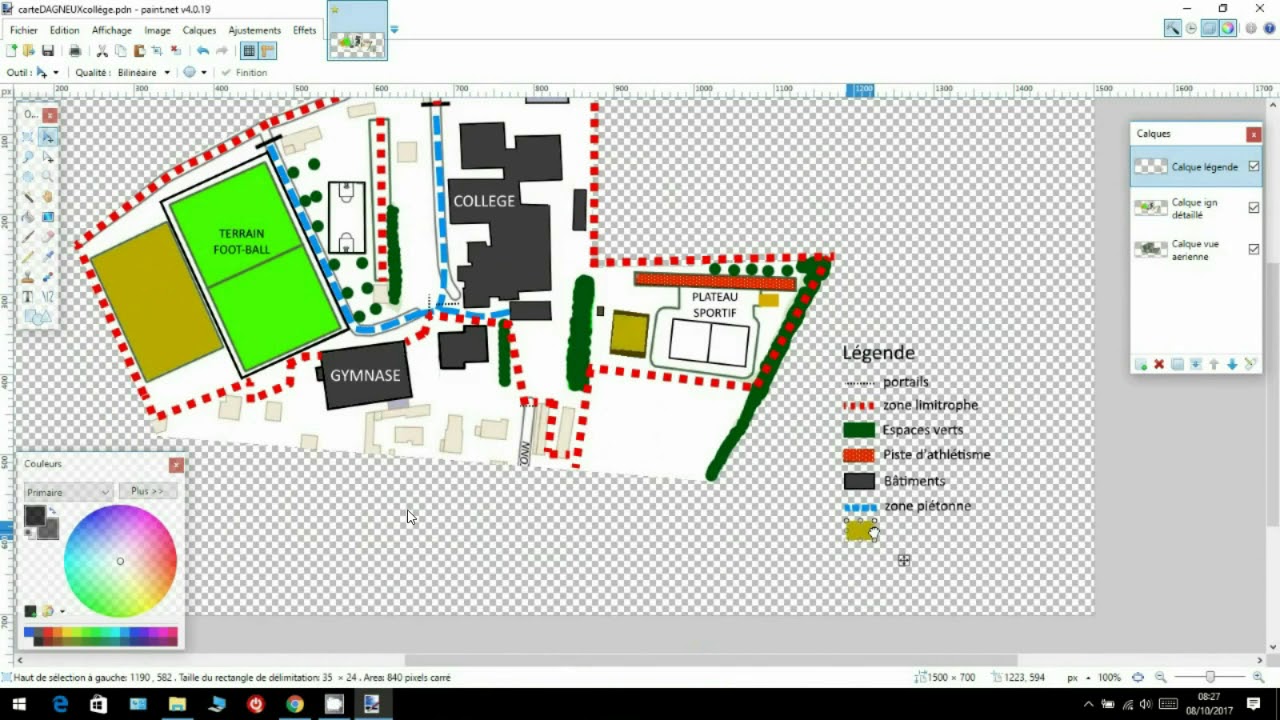Select the Zoom magnifier tool
Image resolution: width=1280 pixels, height=720 pixels.
click(48, 175)
